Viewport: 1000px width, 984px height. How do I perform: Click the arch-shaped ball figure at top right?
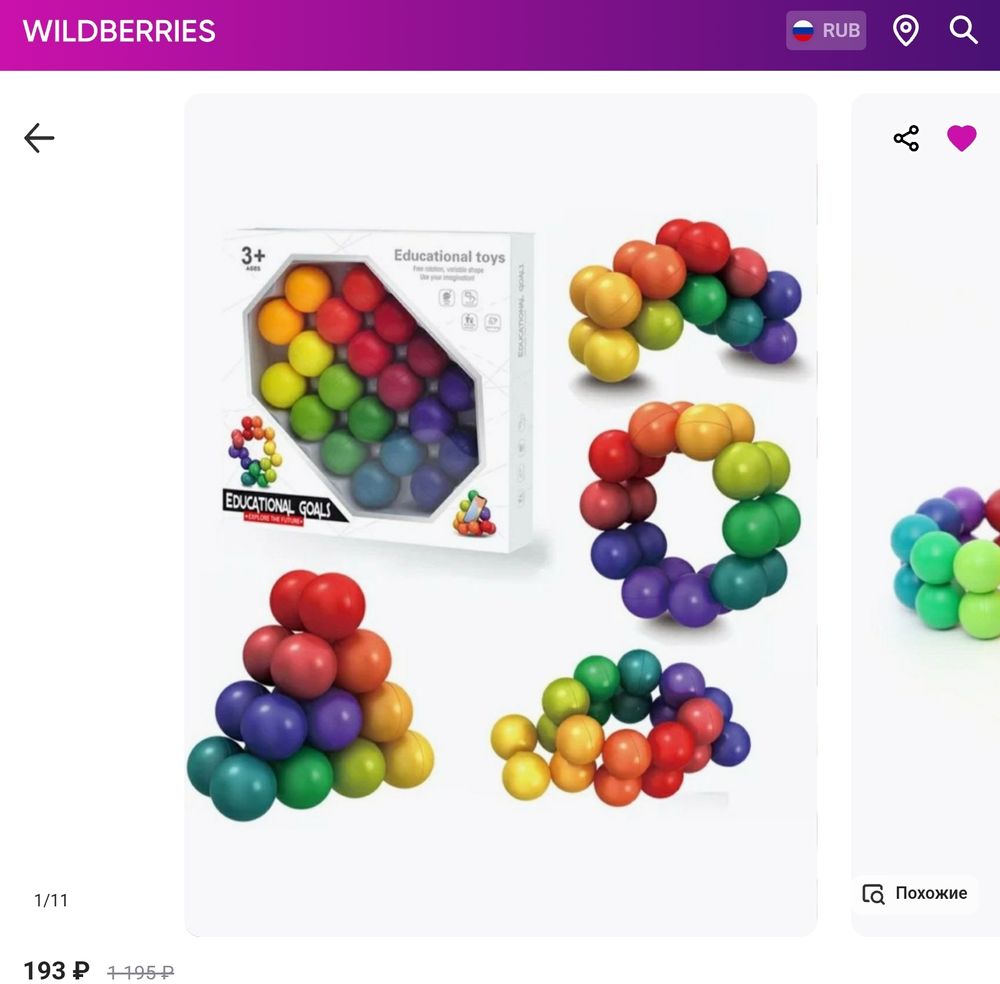click(686, 300)
